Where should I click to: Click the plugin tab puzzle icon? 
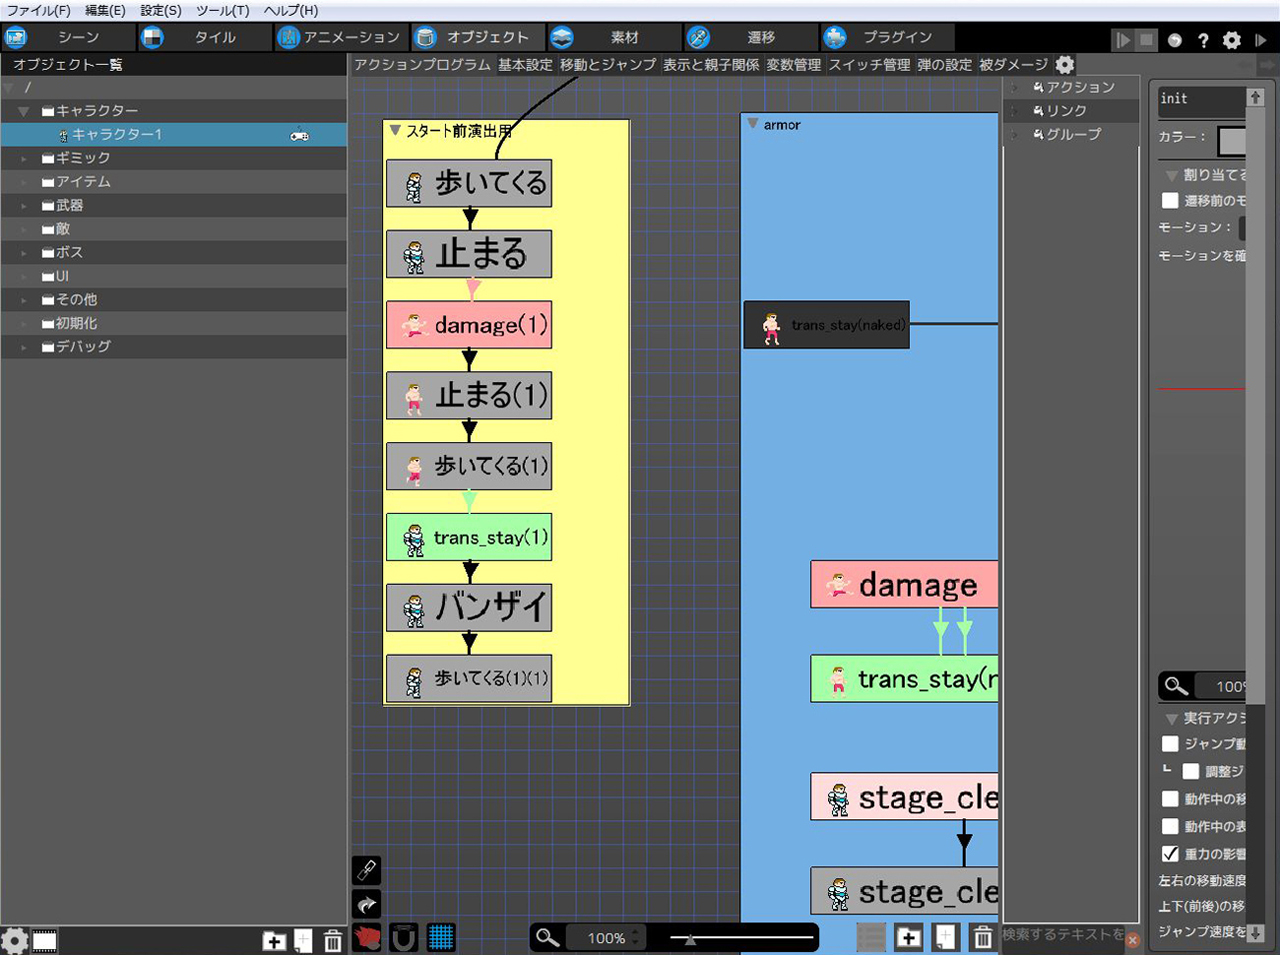(x=834, y=38)
